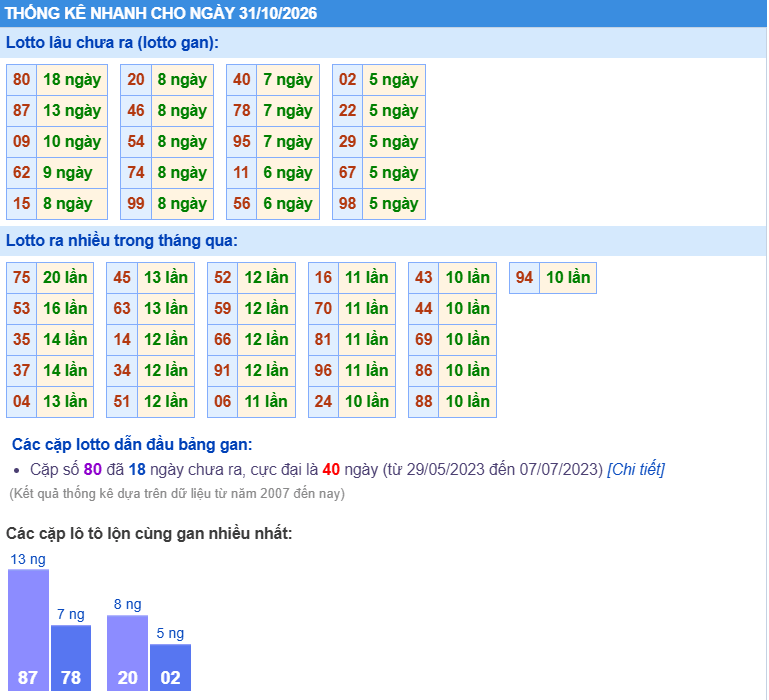The height and width of the screenshot is (700, 769).
Task: Click frequent lotto number 51
Action: click(x=122, y=402)
